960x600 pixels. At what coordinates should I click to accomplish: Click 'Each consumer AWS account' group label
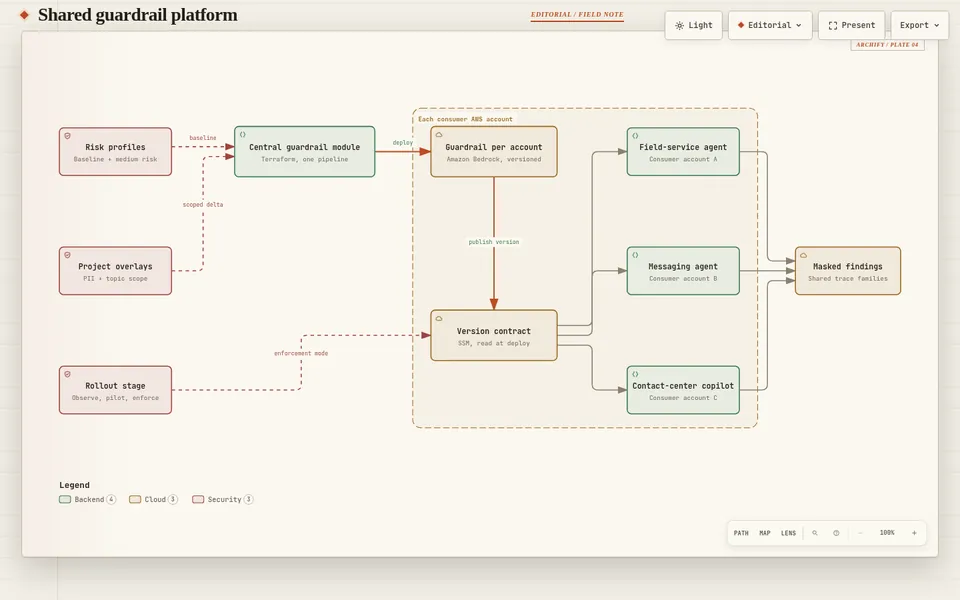click(465, 119)
